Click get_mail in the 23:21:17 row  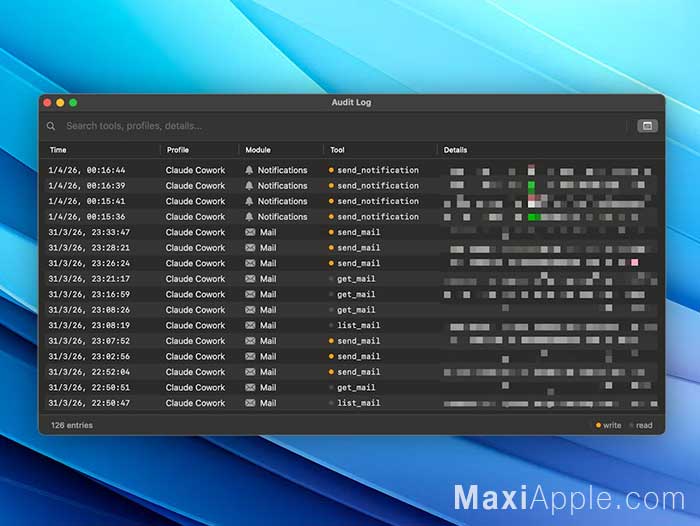(356, 279)
